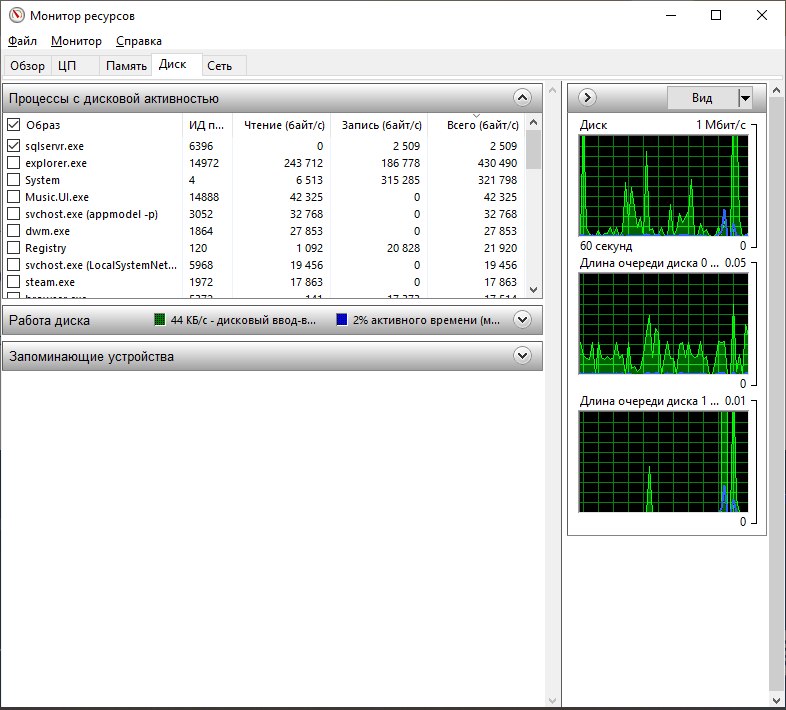The image size is (786, 710).
Task: Check the svchost.exe (LocalSystemNet...) checkbox
Action: 14,265
